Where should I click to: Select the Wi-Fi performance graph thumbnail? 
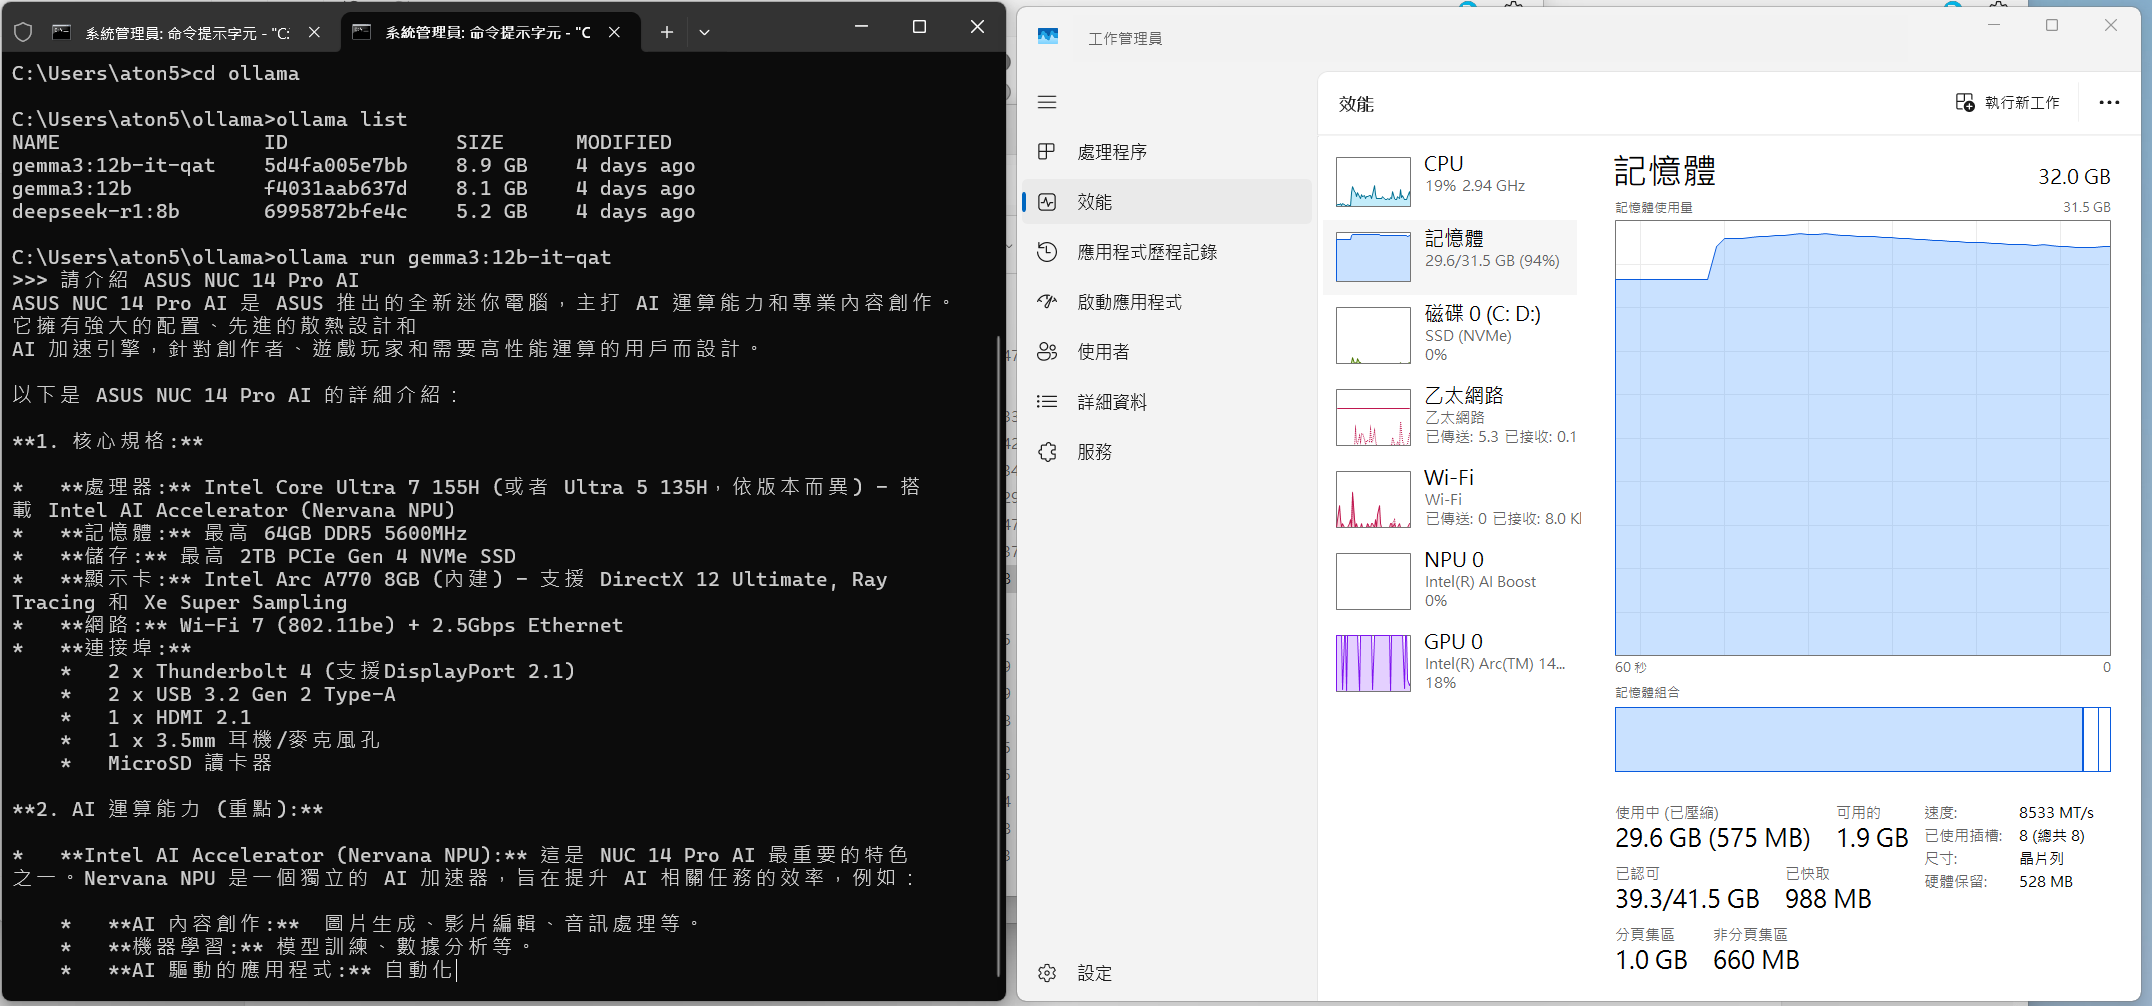click(x=1373, y=499)
